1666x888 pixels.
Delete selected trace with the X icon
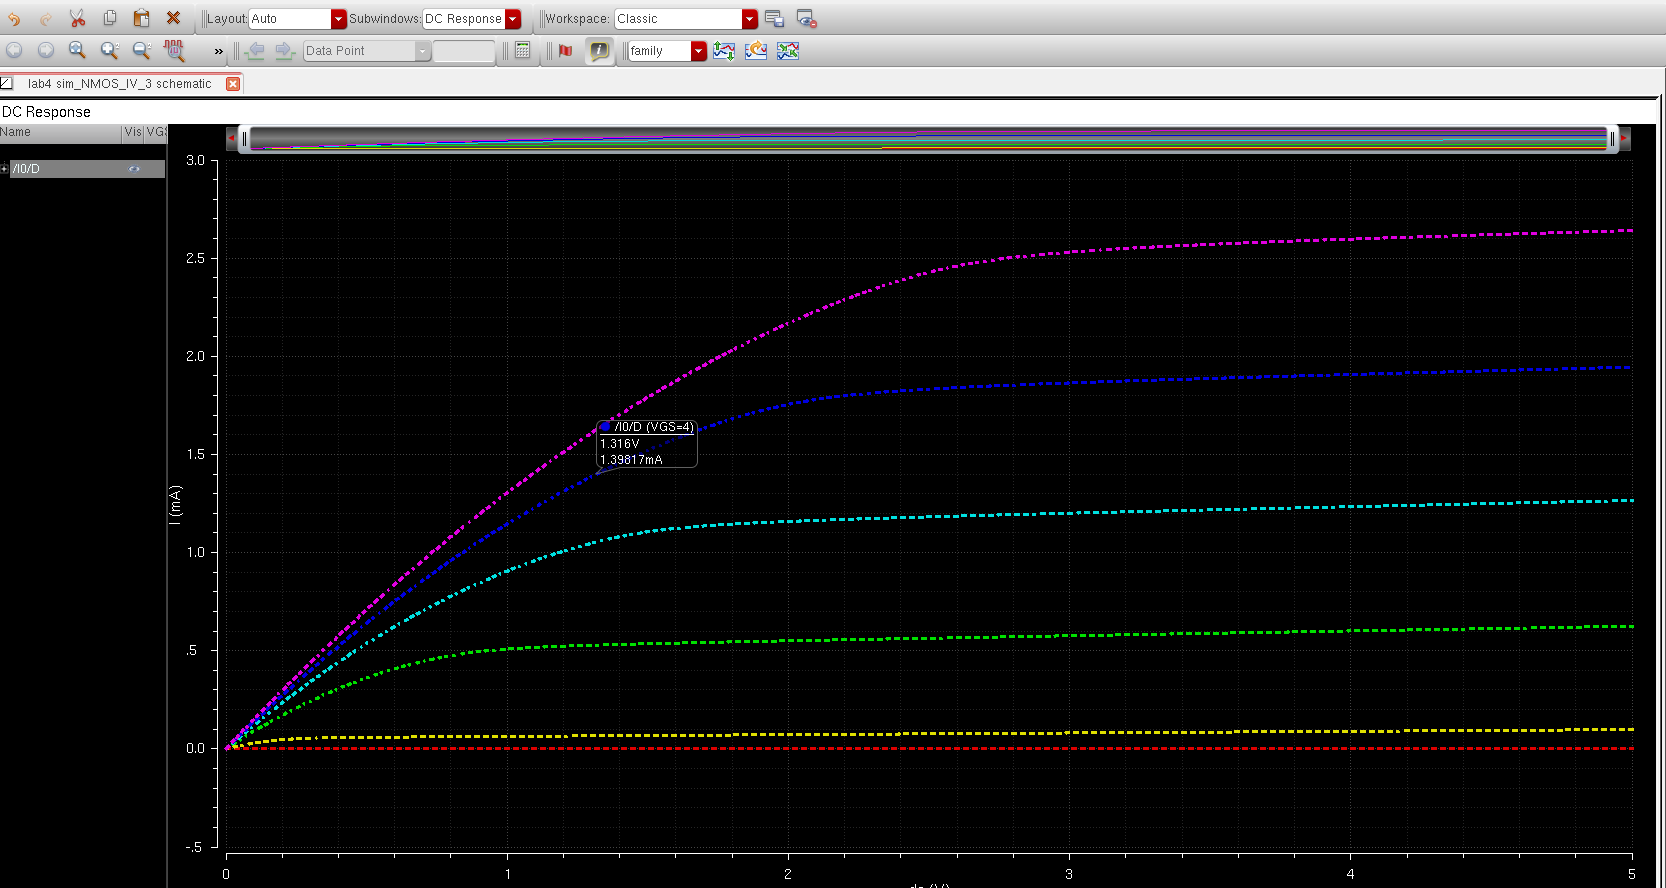pyautogui.click(x=173, y=18)
